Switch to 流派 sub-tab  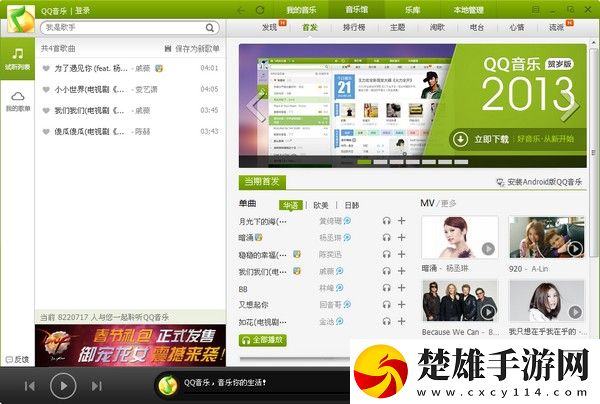pyautogui.click(x=557, y=28)
